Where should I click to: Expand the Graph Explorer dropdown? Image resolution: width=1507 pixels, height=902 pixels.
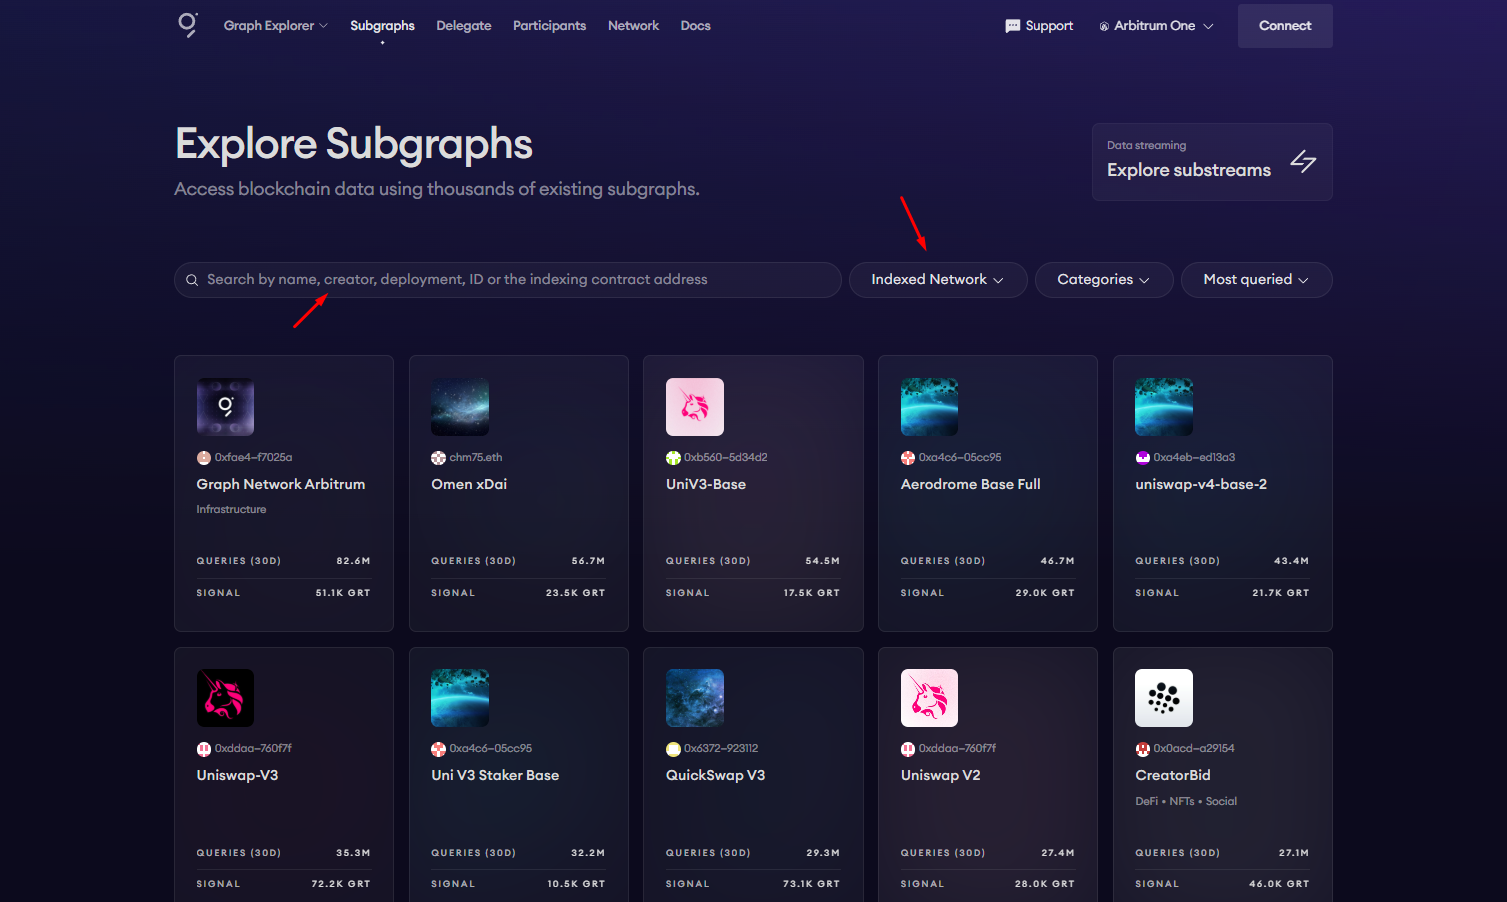click(x=276, y=26)
